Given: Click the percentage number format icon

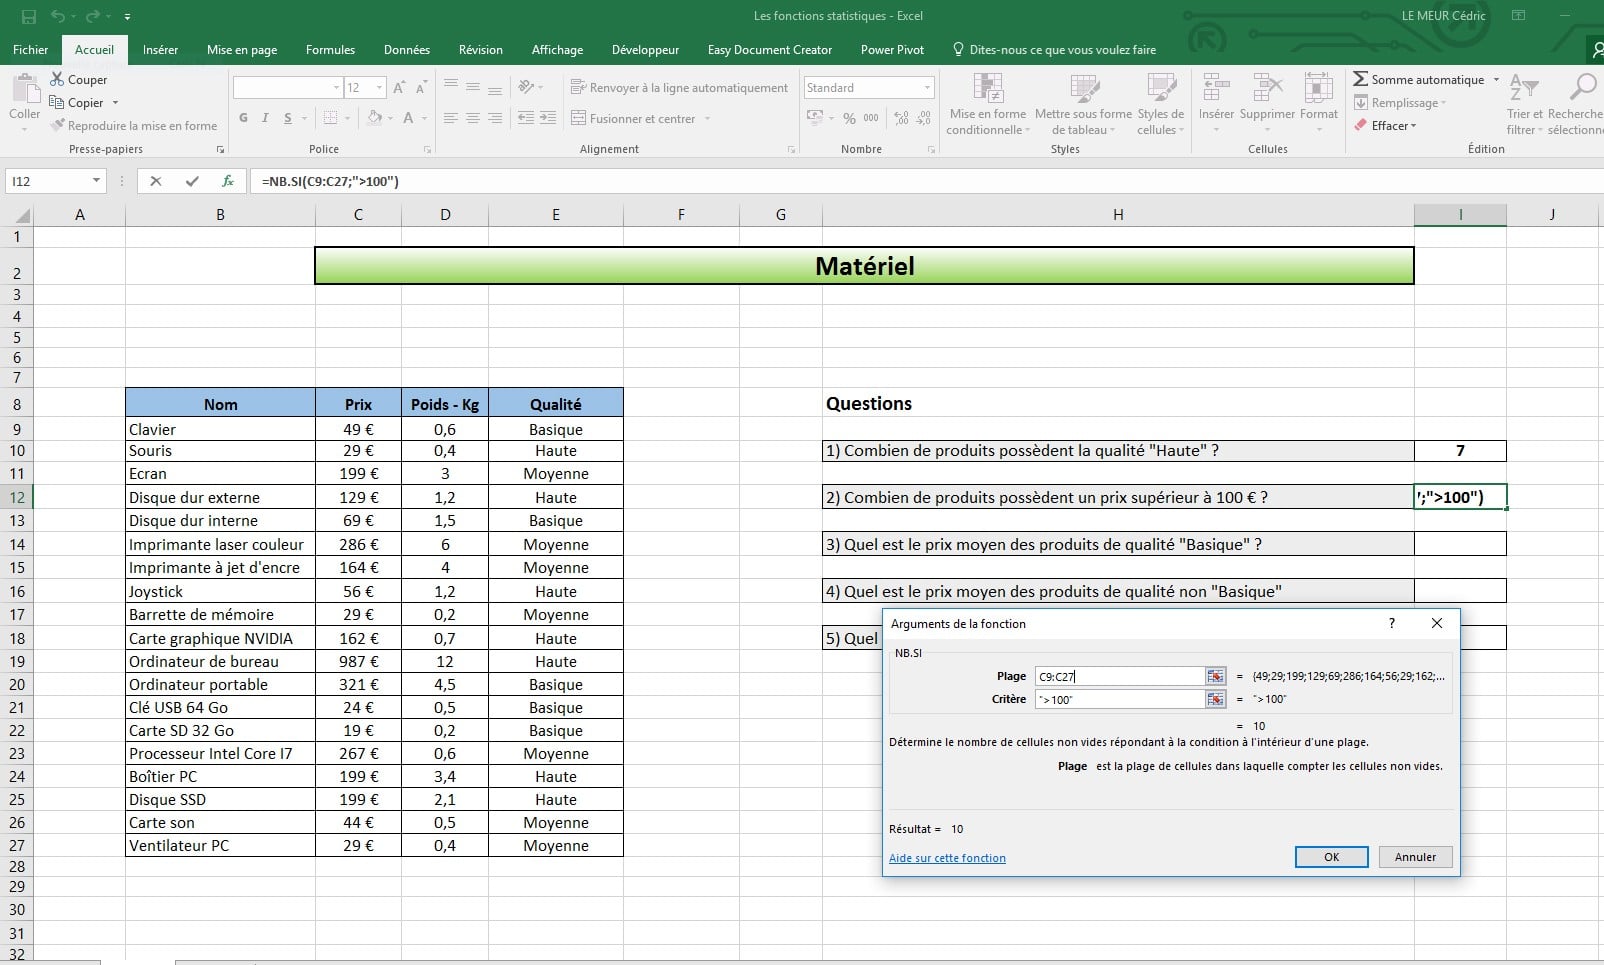Looking at the screenshot, I should (x=848, y=118).
